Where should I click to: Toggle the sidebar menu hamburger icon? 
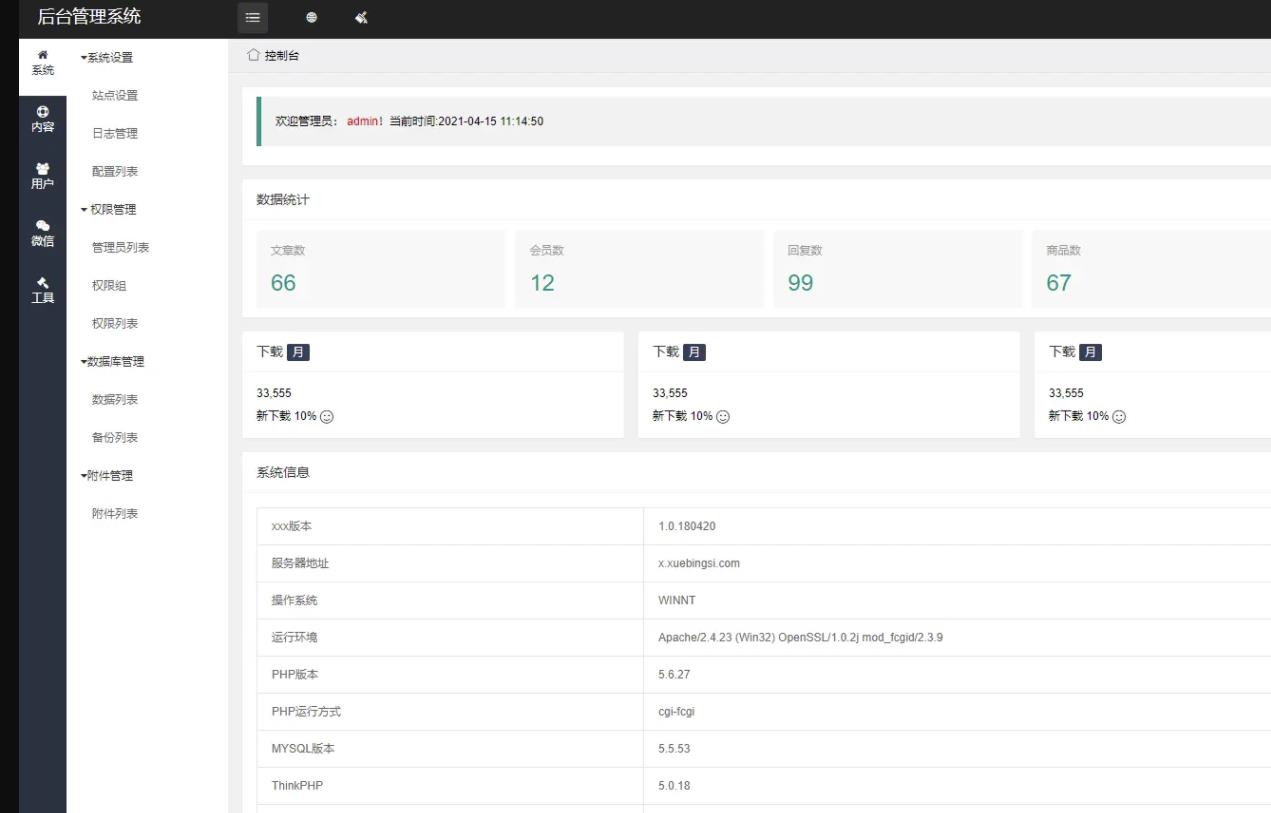(252, 17)
